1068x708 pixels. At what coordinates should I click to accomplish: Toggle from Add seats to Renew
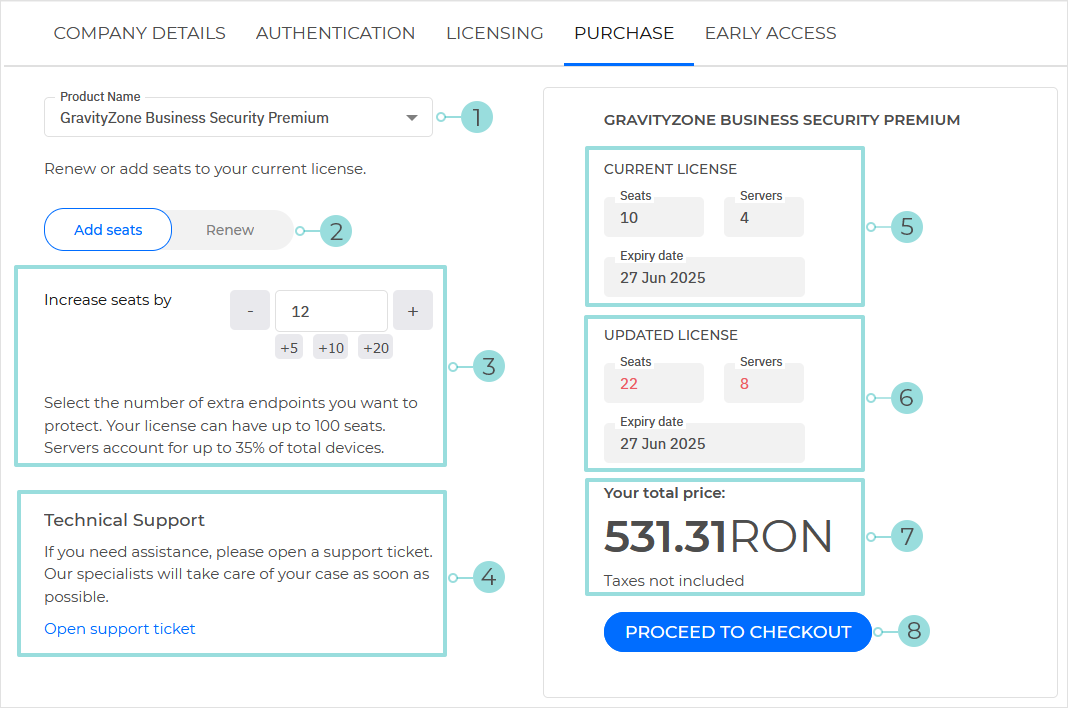pyautogui.click(x=229, y=230)
